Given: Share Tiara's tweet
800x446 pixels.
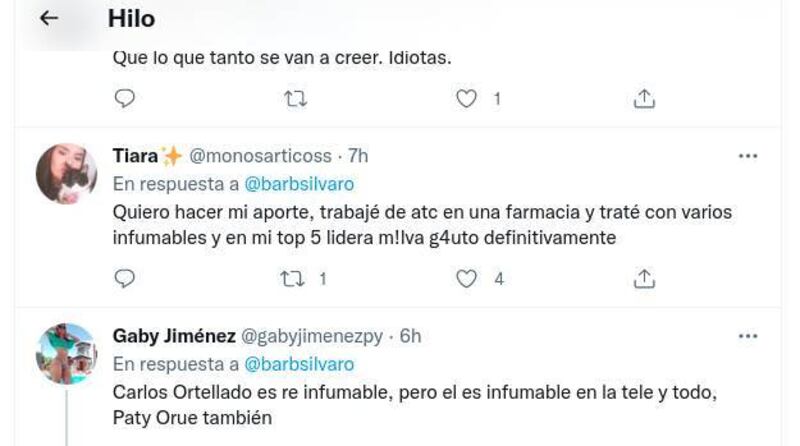Looking at the screenshot, I should point(645,279).
